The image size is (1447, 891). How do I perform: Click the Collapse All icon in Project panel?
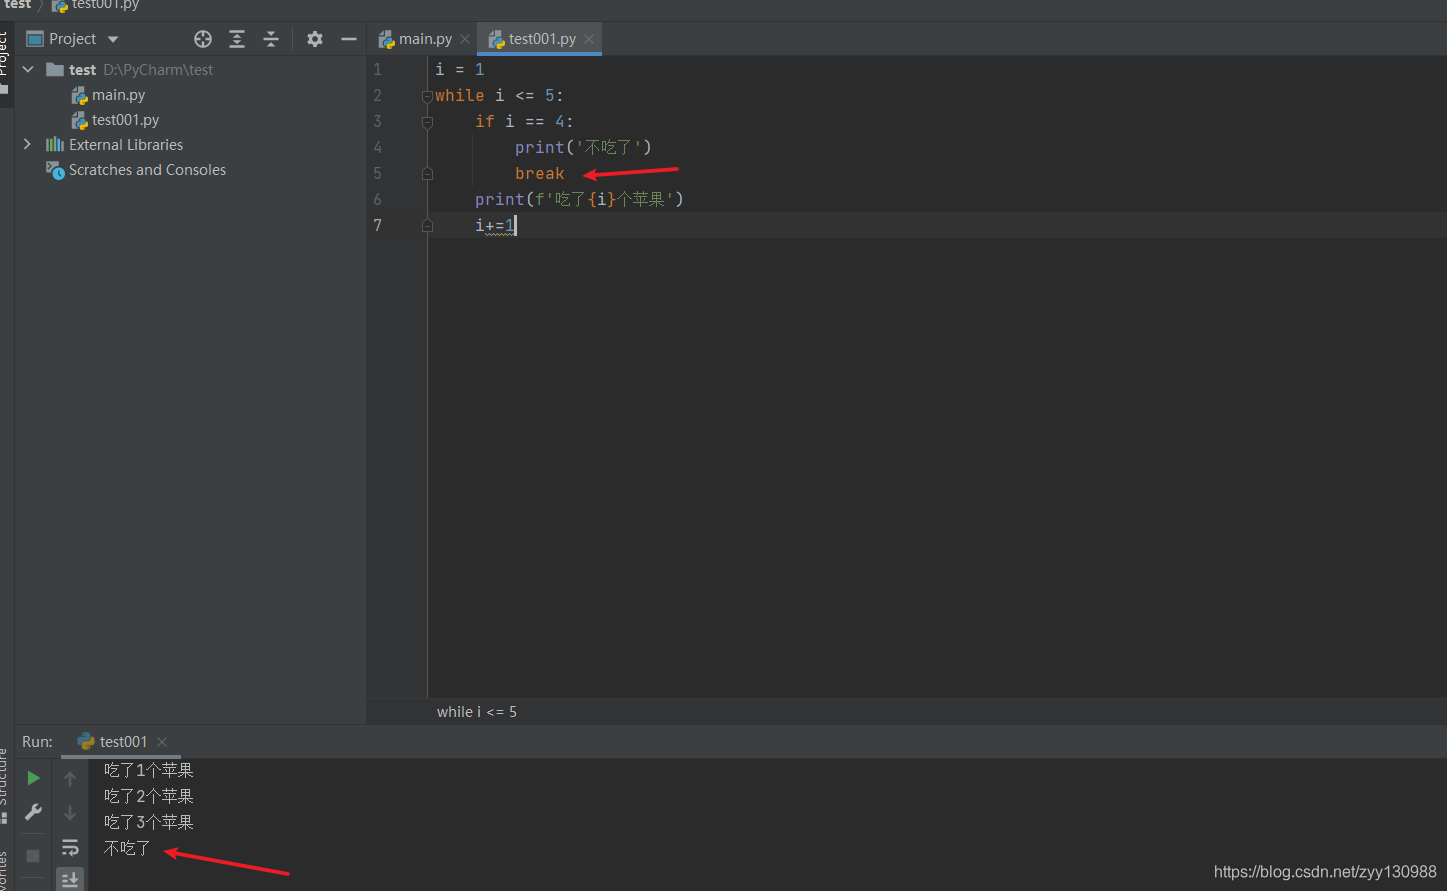pyautogui.click(x=271, y=39)
